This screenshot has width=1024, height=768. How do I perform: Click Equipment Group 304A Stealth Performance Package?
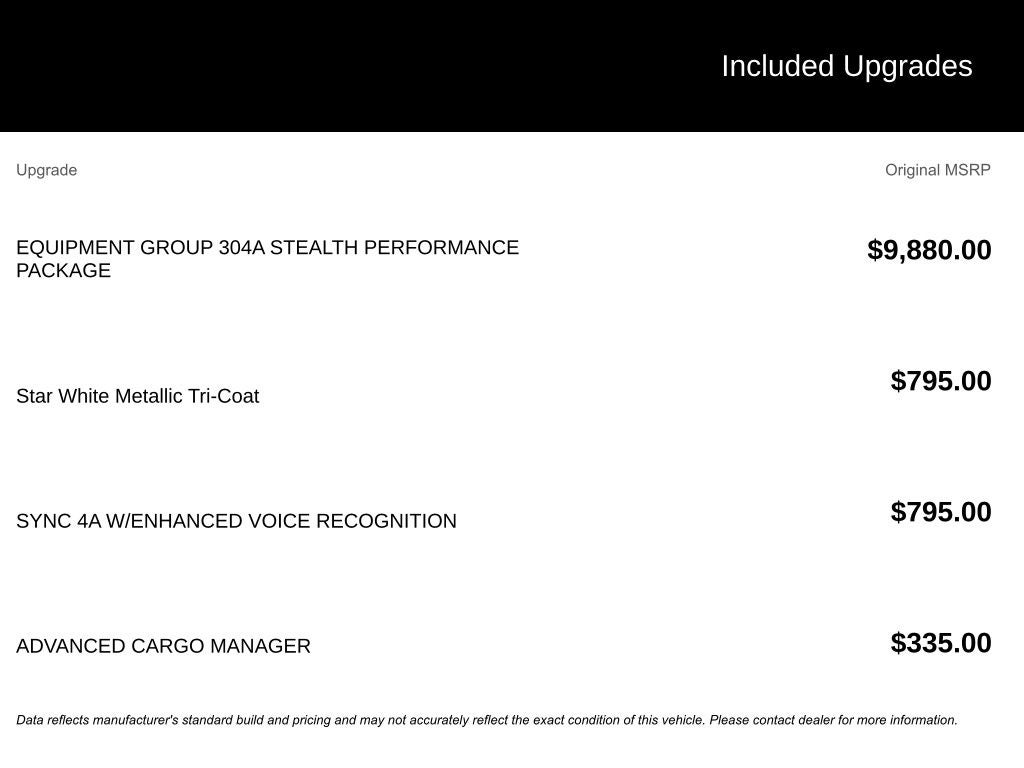[x=267, y=259]
